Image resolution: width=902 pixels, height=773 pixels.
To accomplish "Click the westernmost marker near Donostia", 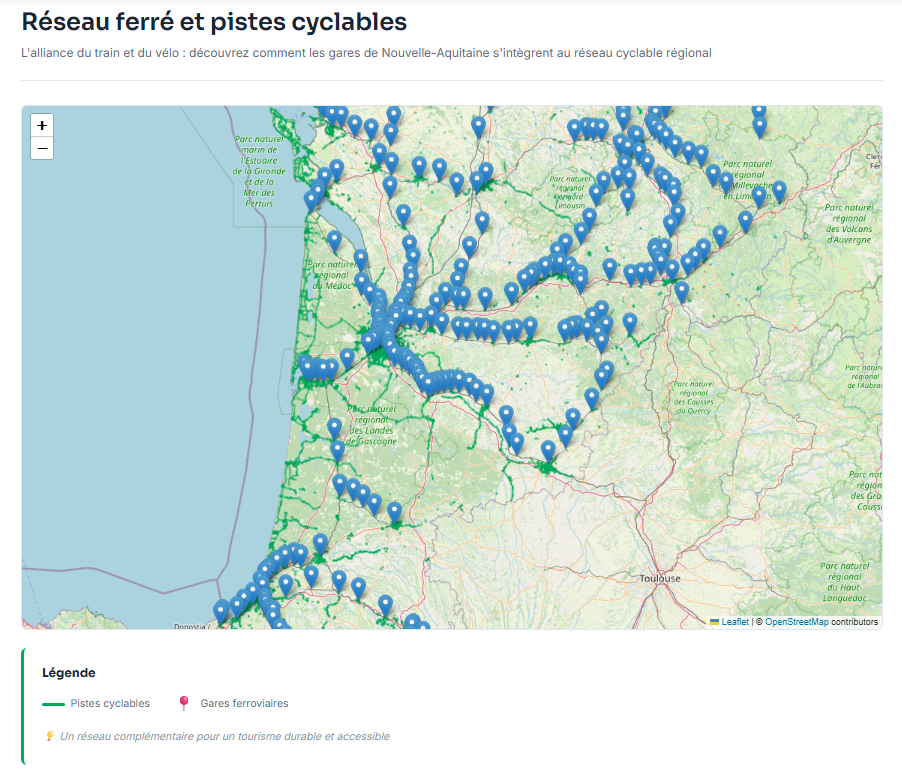I will [x=221, y=610].
